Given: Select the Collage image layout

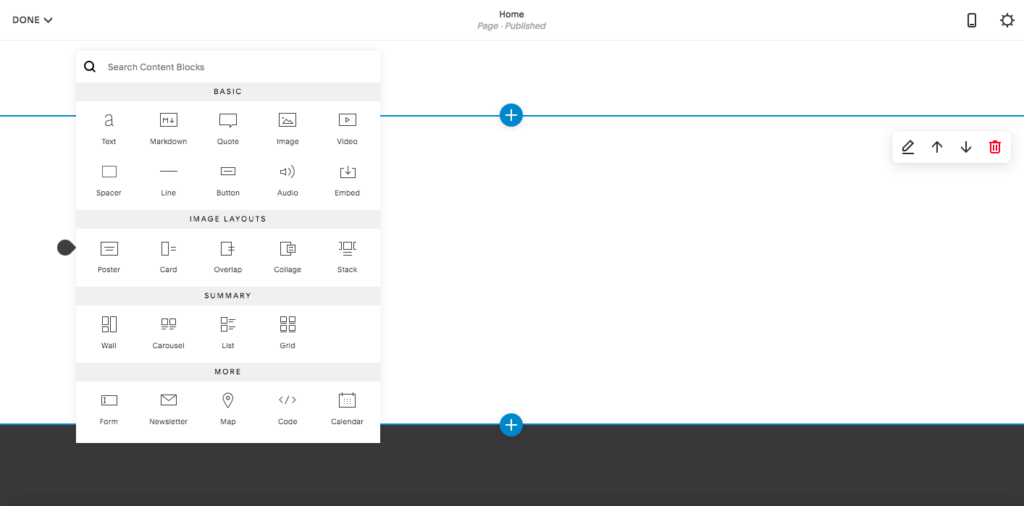Looking at the screenshot, I should coord(287,255).
